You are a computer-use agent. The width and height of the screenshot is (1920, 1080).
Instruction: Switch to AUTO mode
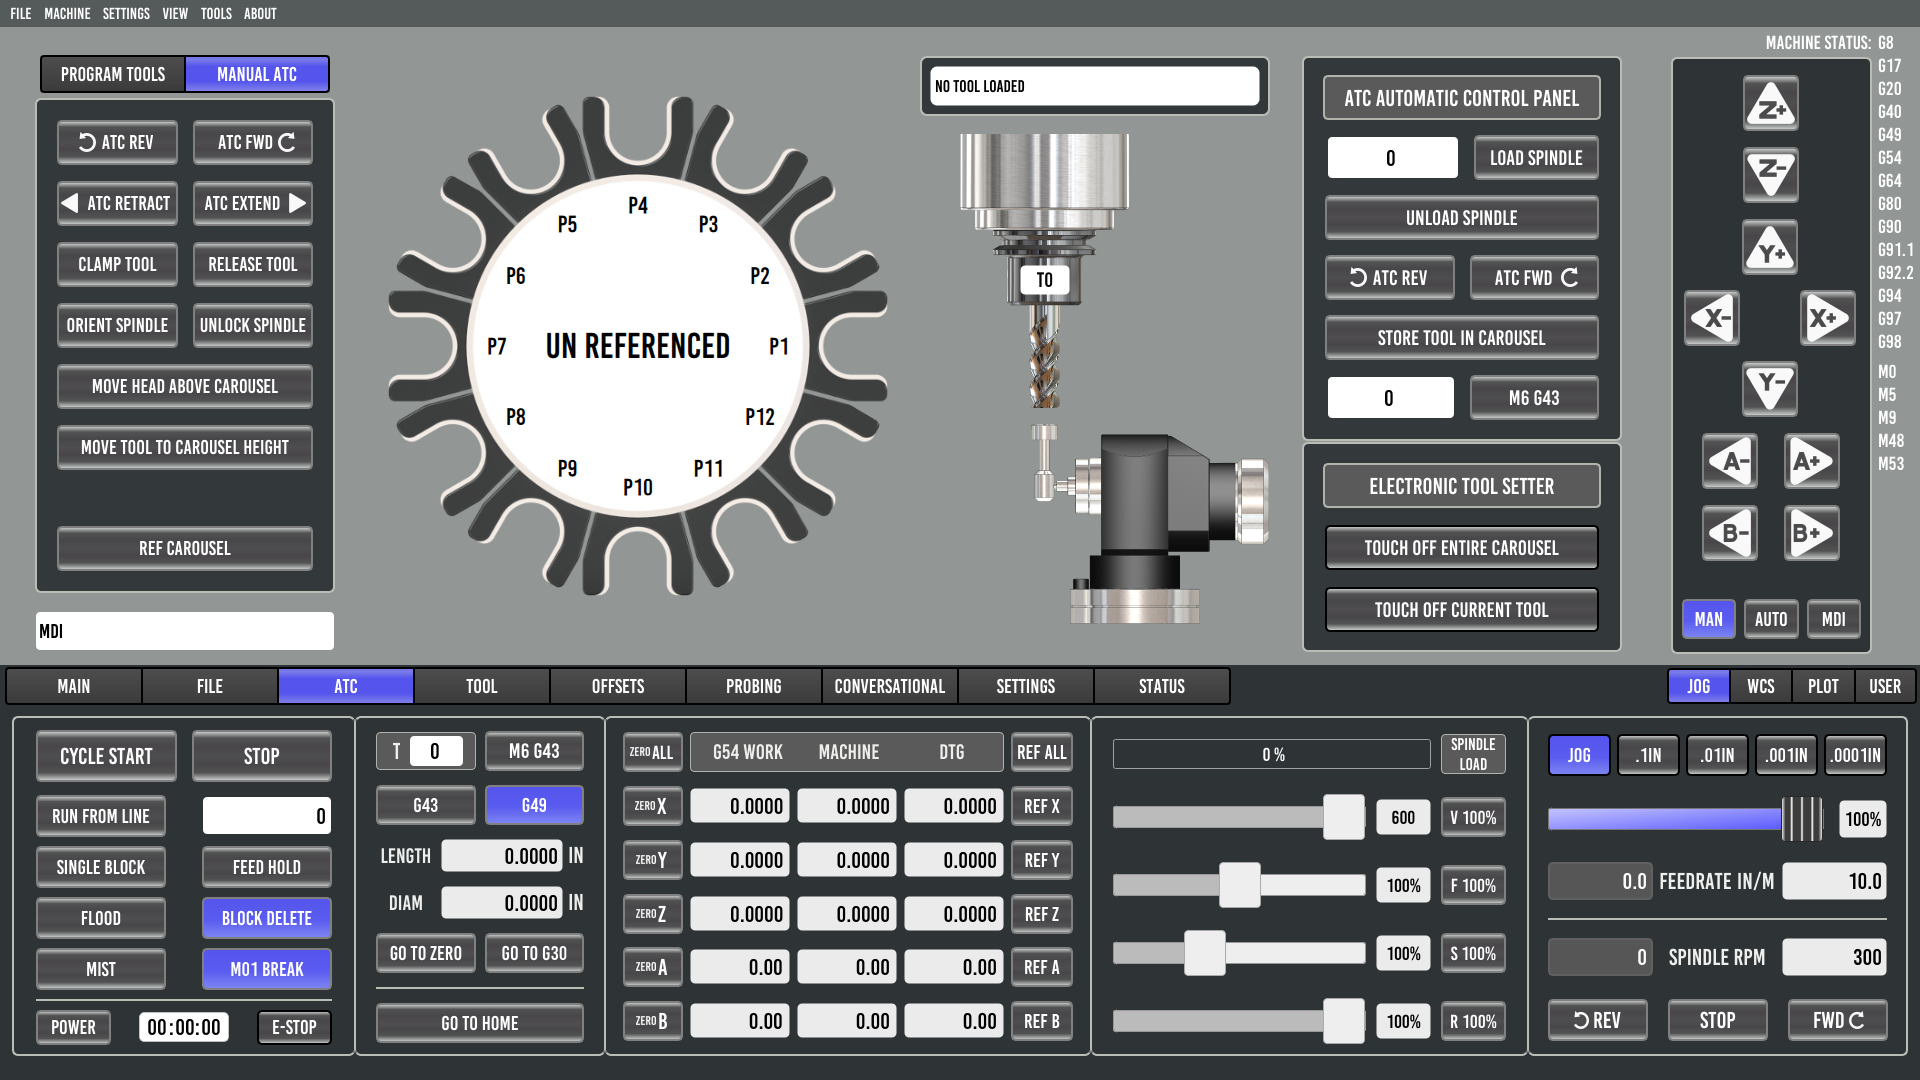click(1770, 619)
